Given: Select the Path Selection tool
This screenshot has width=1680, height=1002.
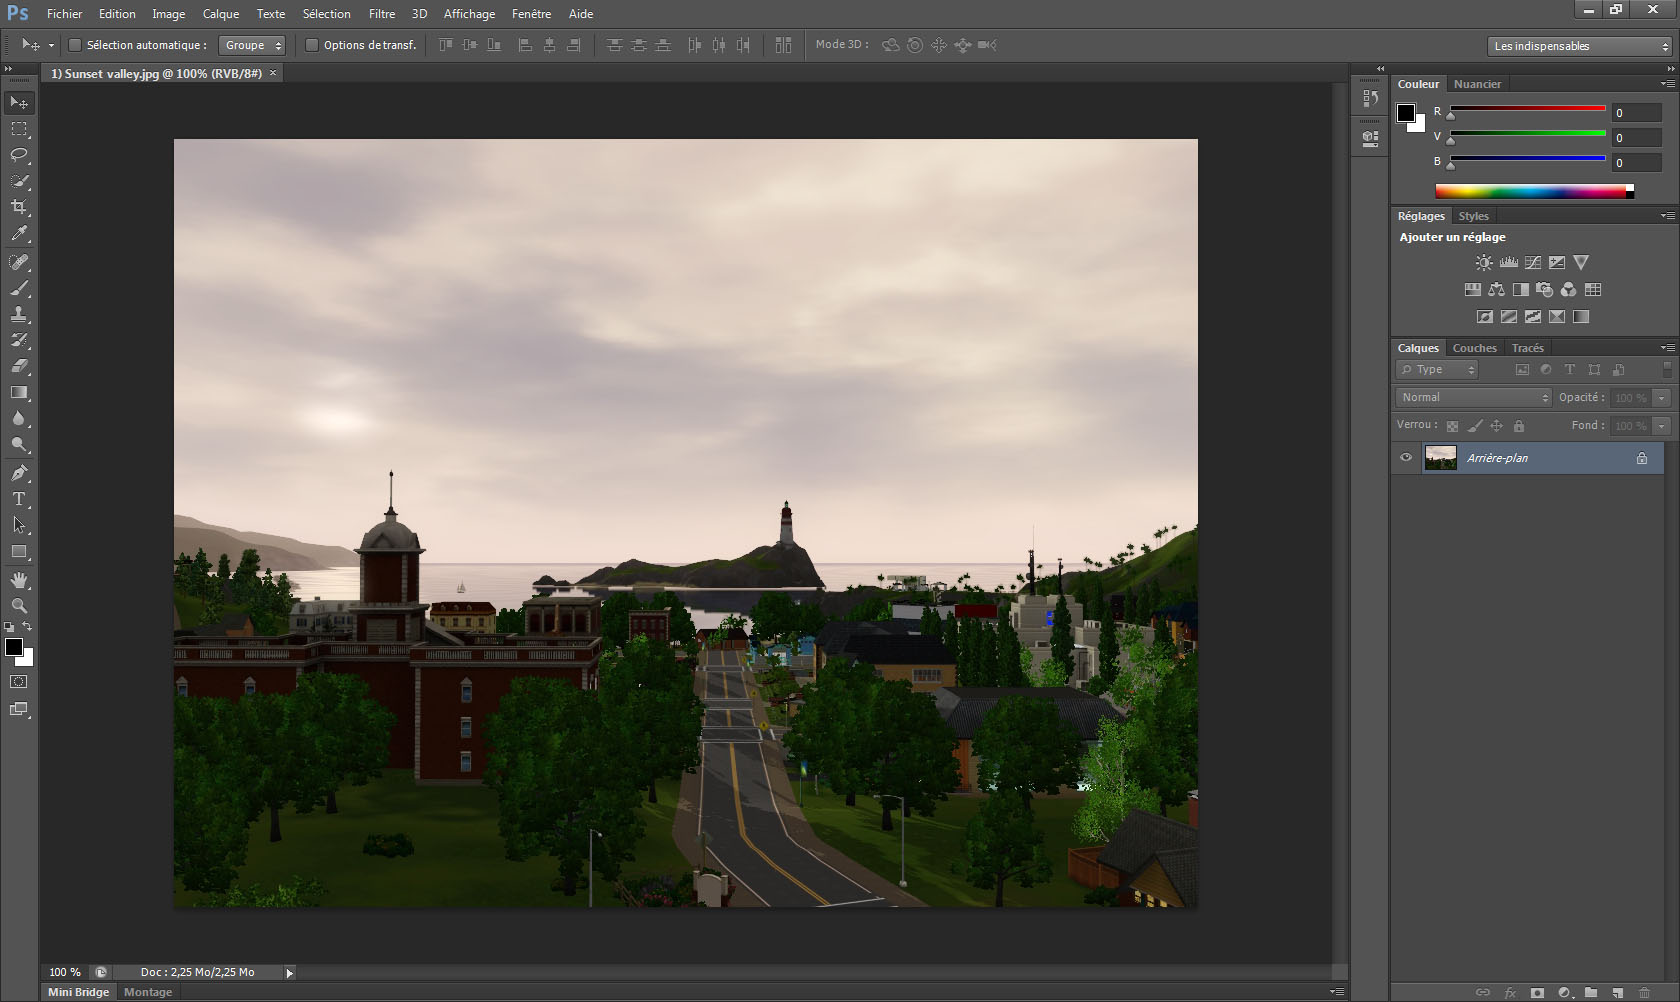Looking at the screenshot, I should 19,525.
